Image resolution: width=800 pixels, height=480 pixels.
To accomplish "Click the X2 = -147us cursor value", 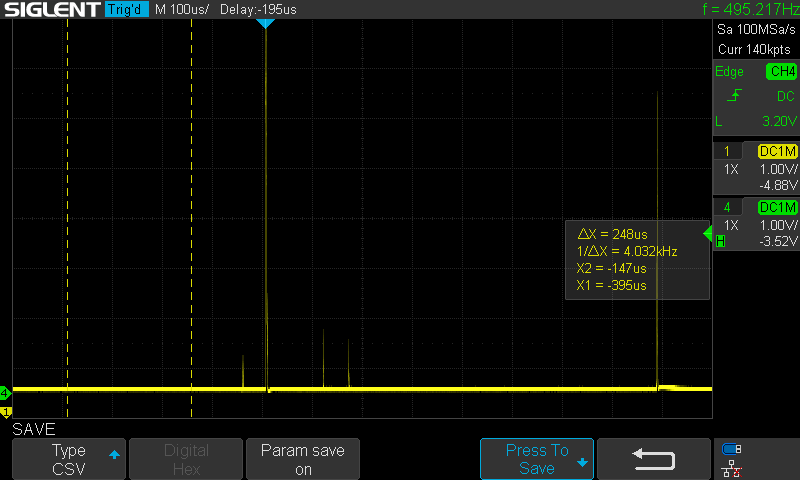I will click(611, 268).
